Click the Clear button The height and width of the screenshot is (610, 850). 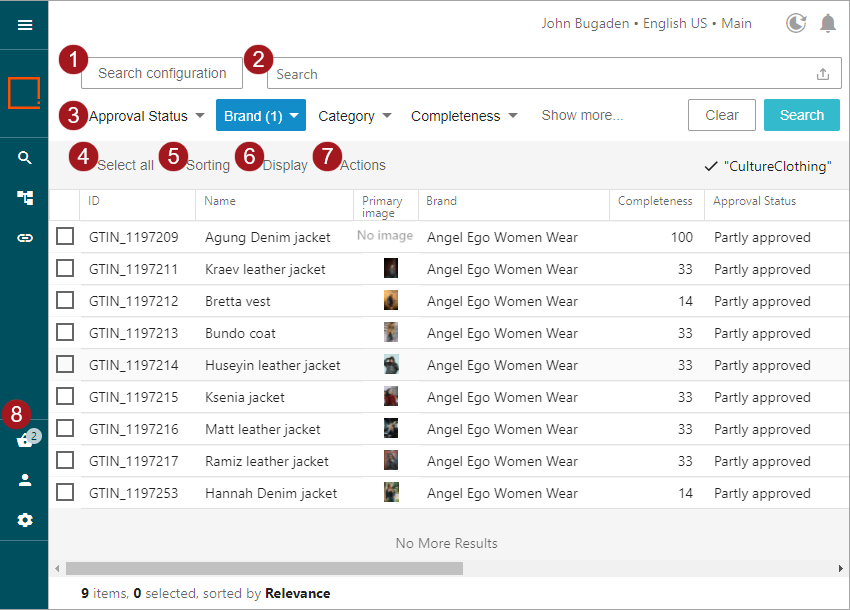721,115
